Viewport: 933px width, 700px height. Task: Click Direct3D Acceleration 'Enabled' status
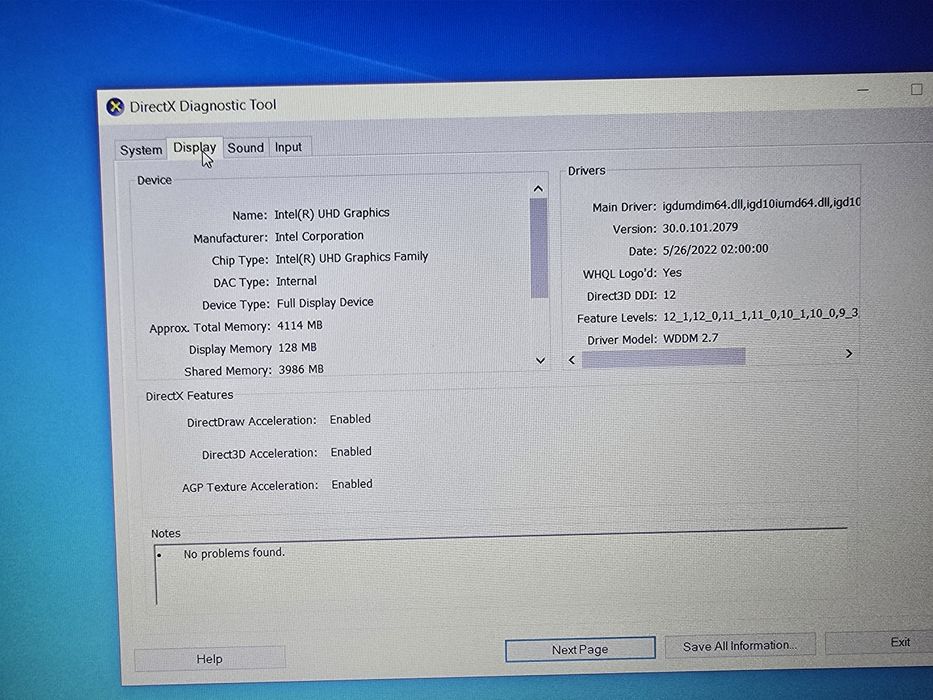click(x=351, y=452)
